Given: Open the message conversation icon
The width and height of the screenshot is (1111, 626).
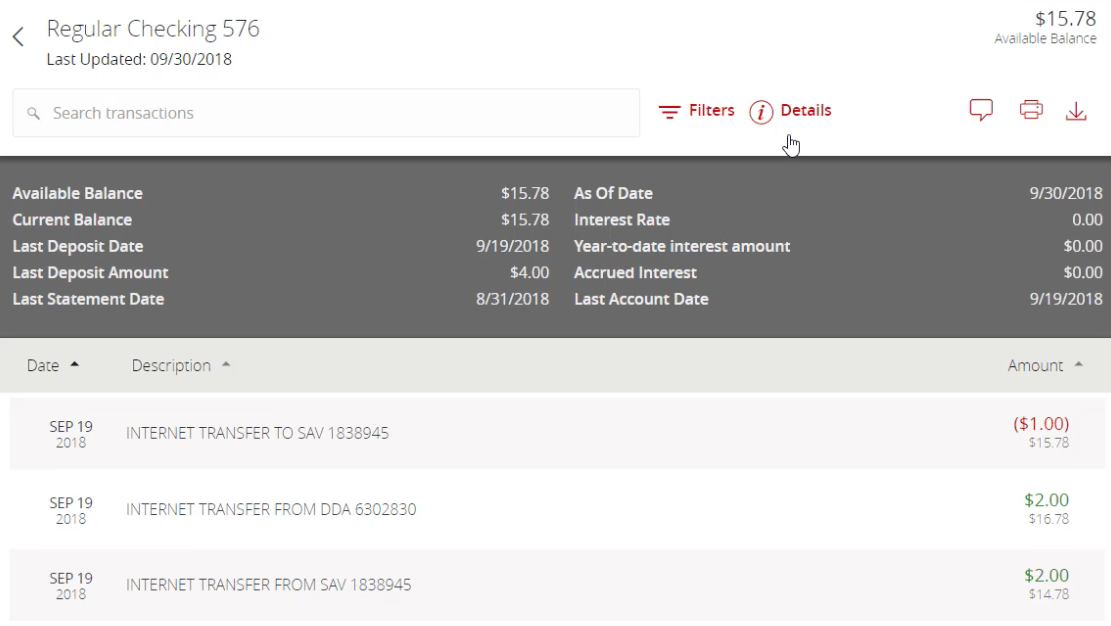Looking at the screenshot, I should point(982,111).
